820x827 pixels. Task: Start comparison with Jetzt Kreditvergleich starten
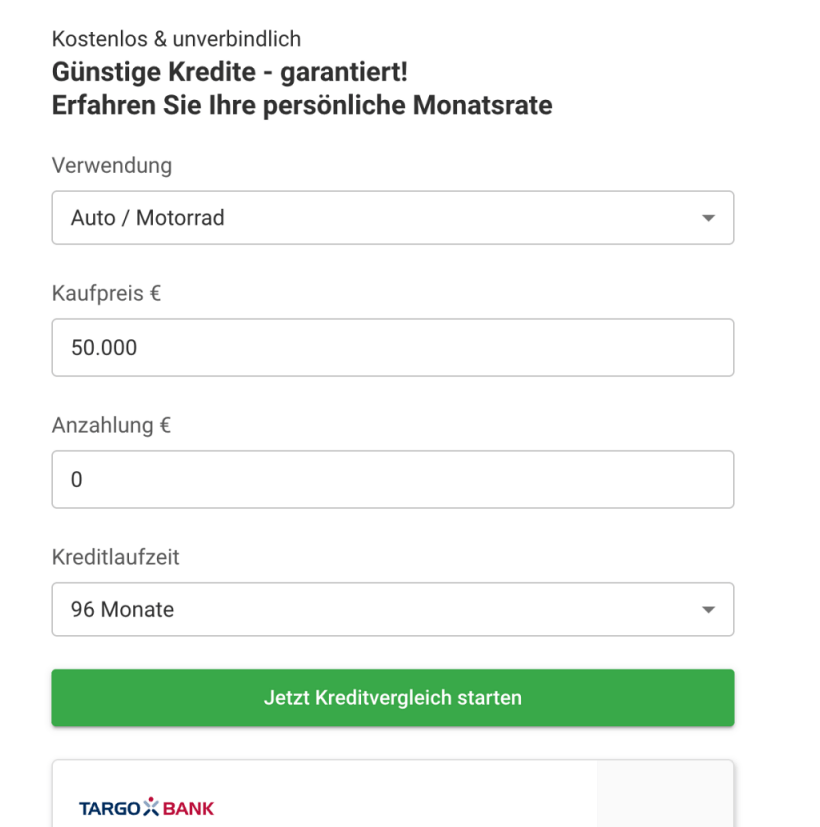pos(393,698)
